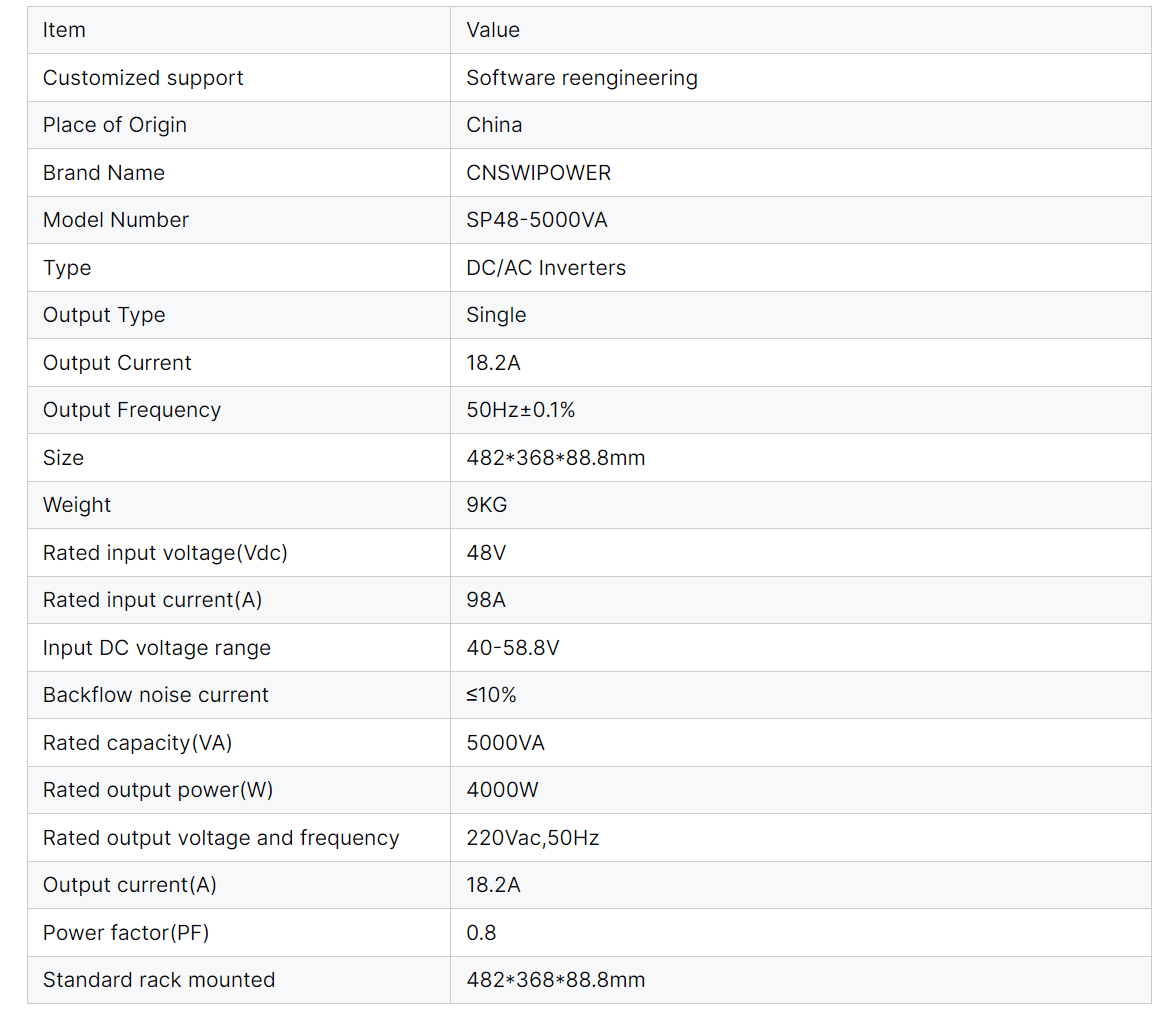The image size is (1168, 1023).
Task: Click the '40-58.8V' voltage range value
Action: click(x=512, y=648)
